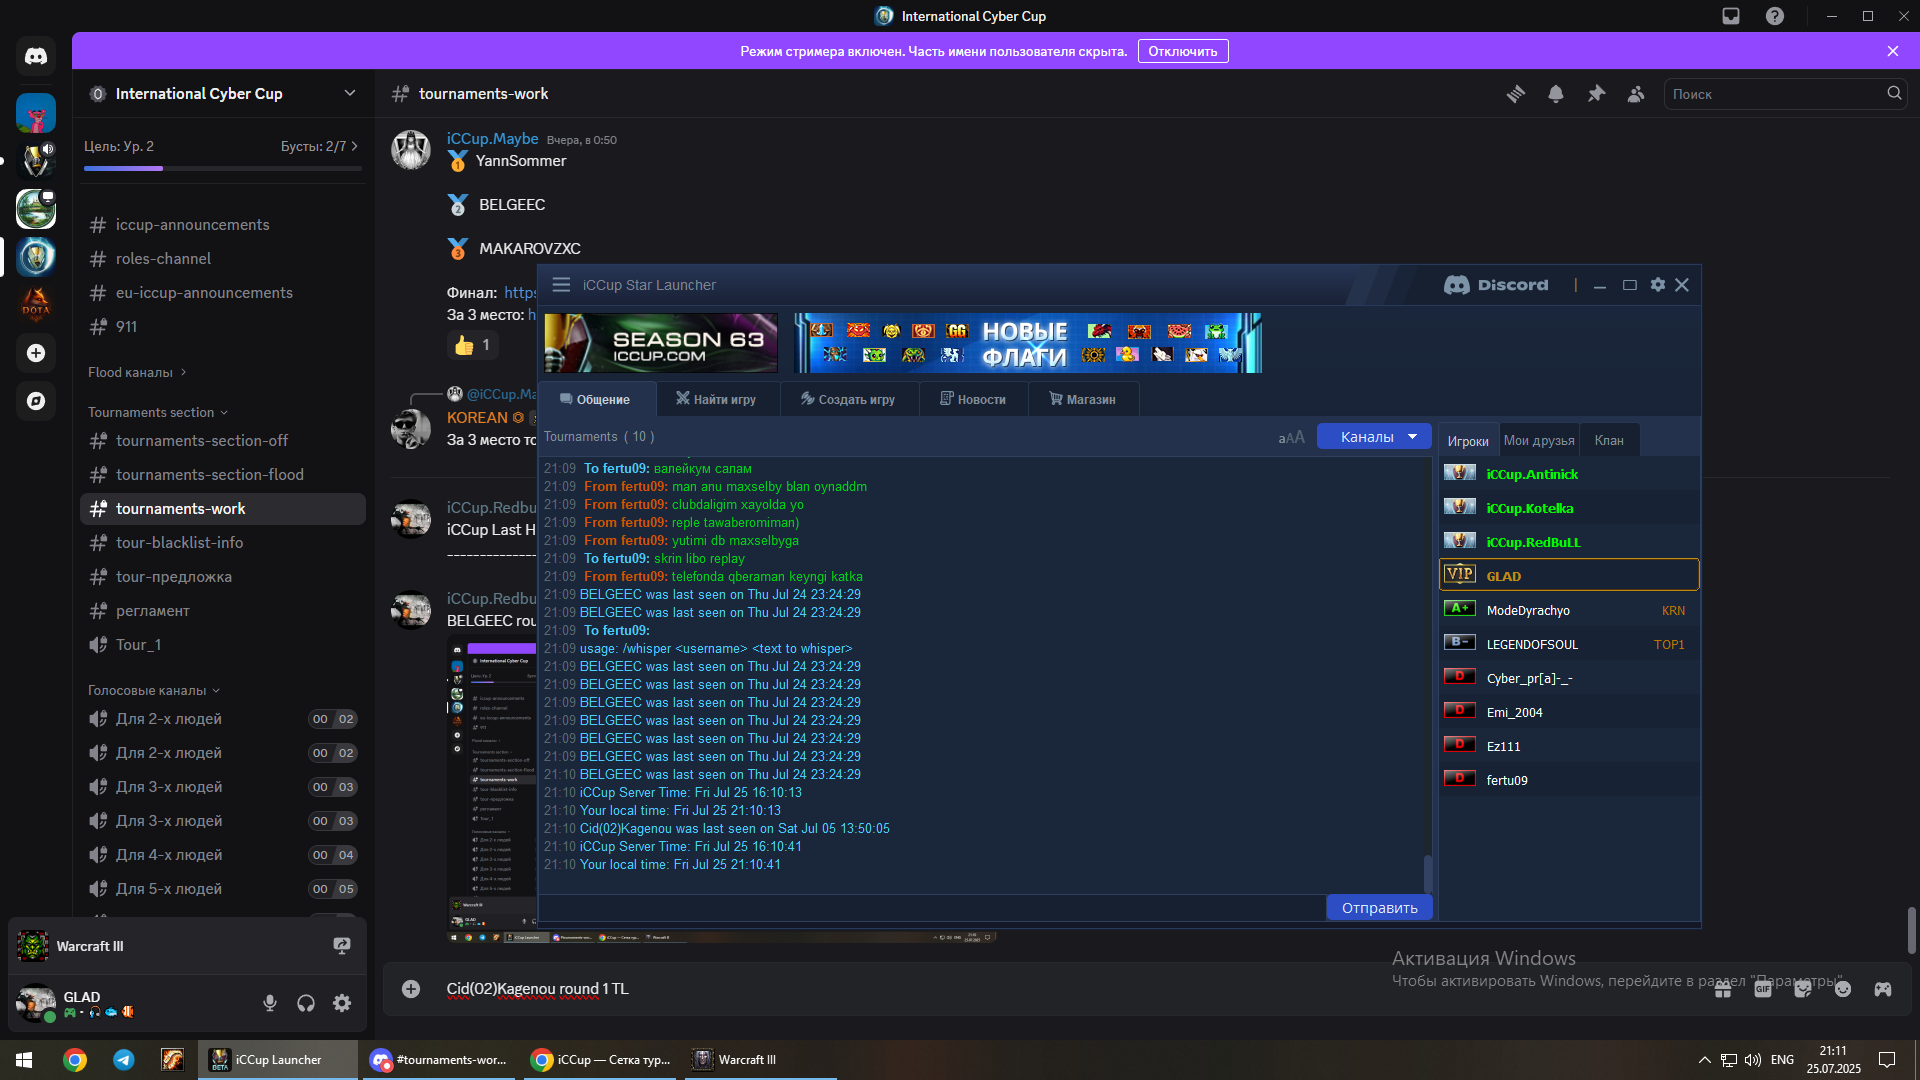This screenshot has width=1920, height=1080.
Task: Open server boosts Бусты 2/7 chevron
Action: [354, 146]
